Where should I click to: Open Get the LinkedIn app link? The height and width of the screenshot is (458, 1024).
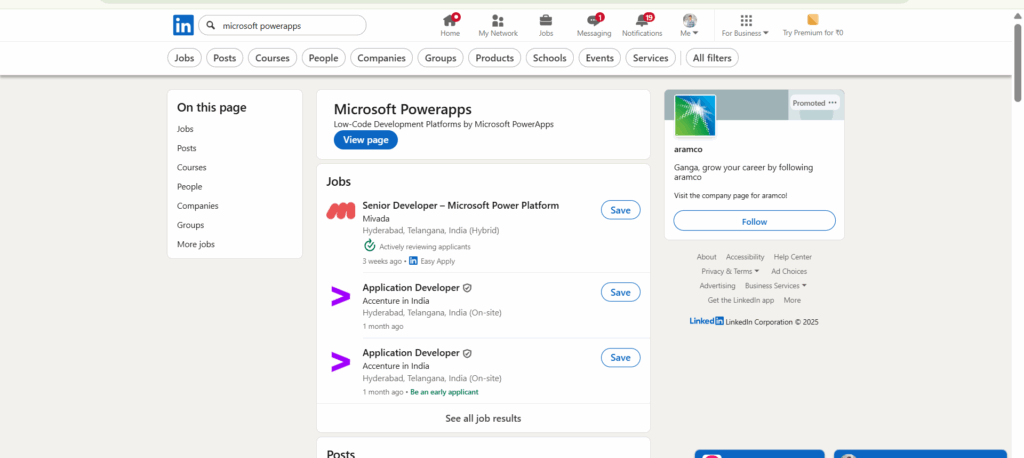(741, 301)
